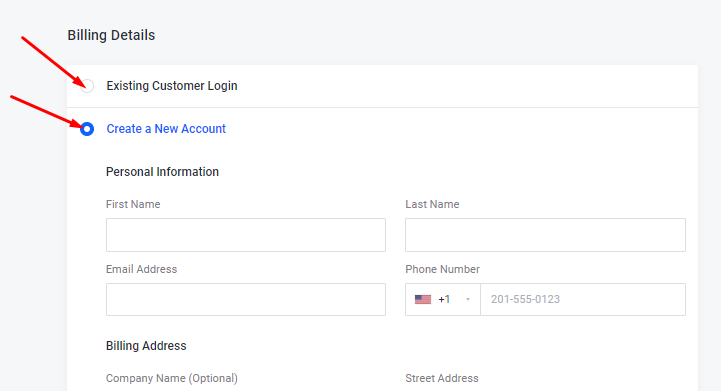The height and width of the screenshot is (391, 721).
Task: Focus the Last Name input box
Action: point(545,235)
